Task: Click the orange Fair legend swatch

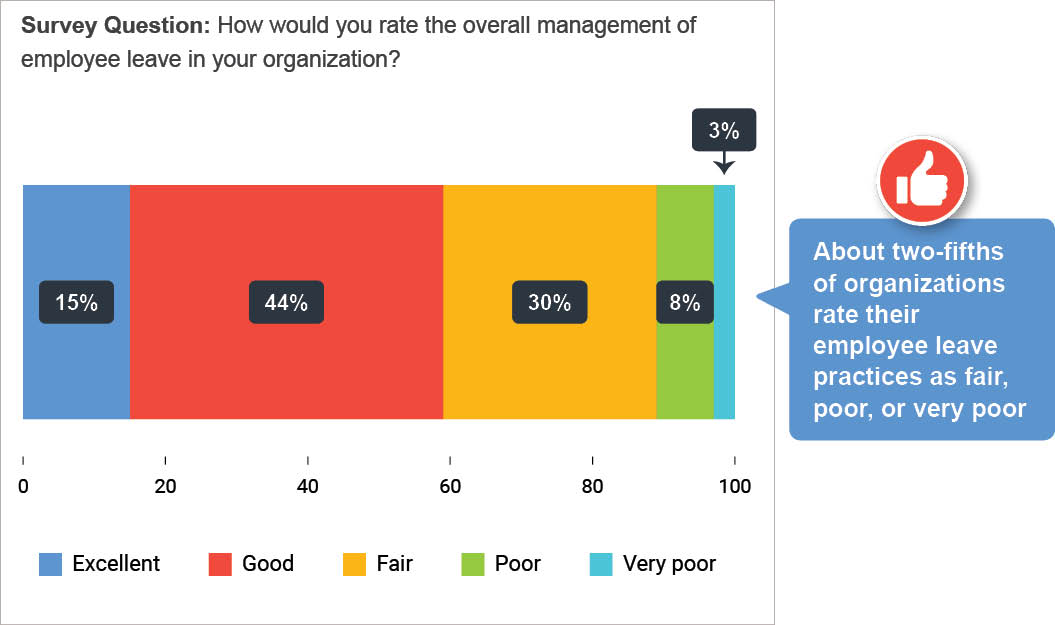Action: pos(355,564)
